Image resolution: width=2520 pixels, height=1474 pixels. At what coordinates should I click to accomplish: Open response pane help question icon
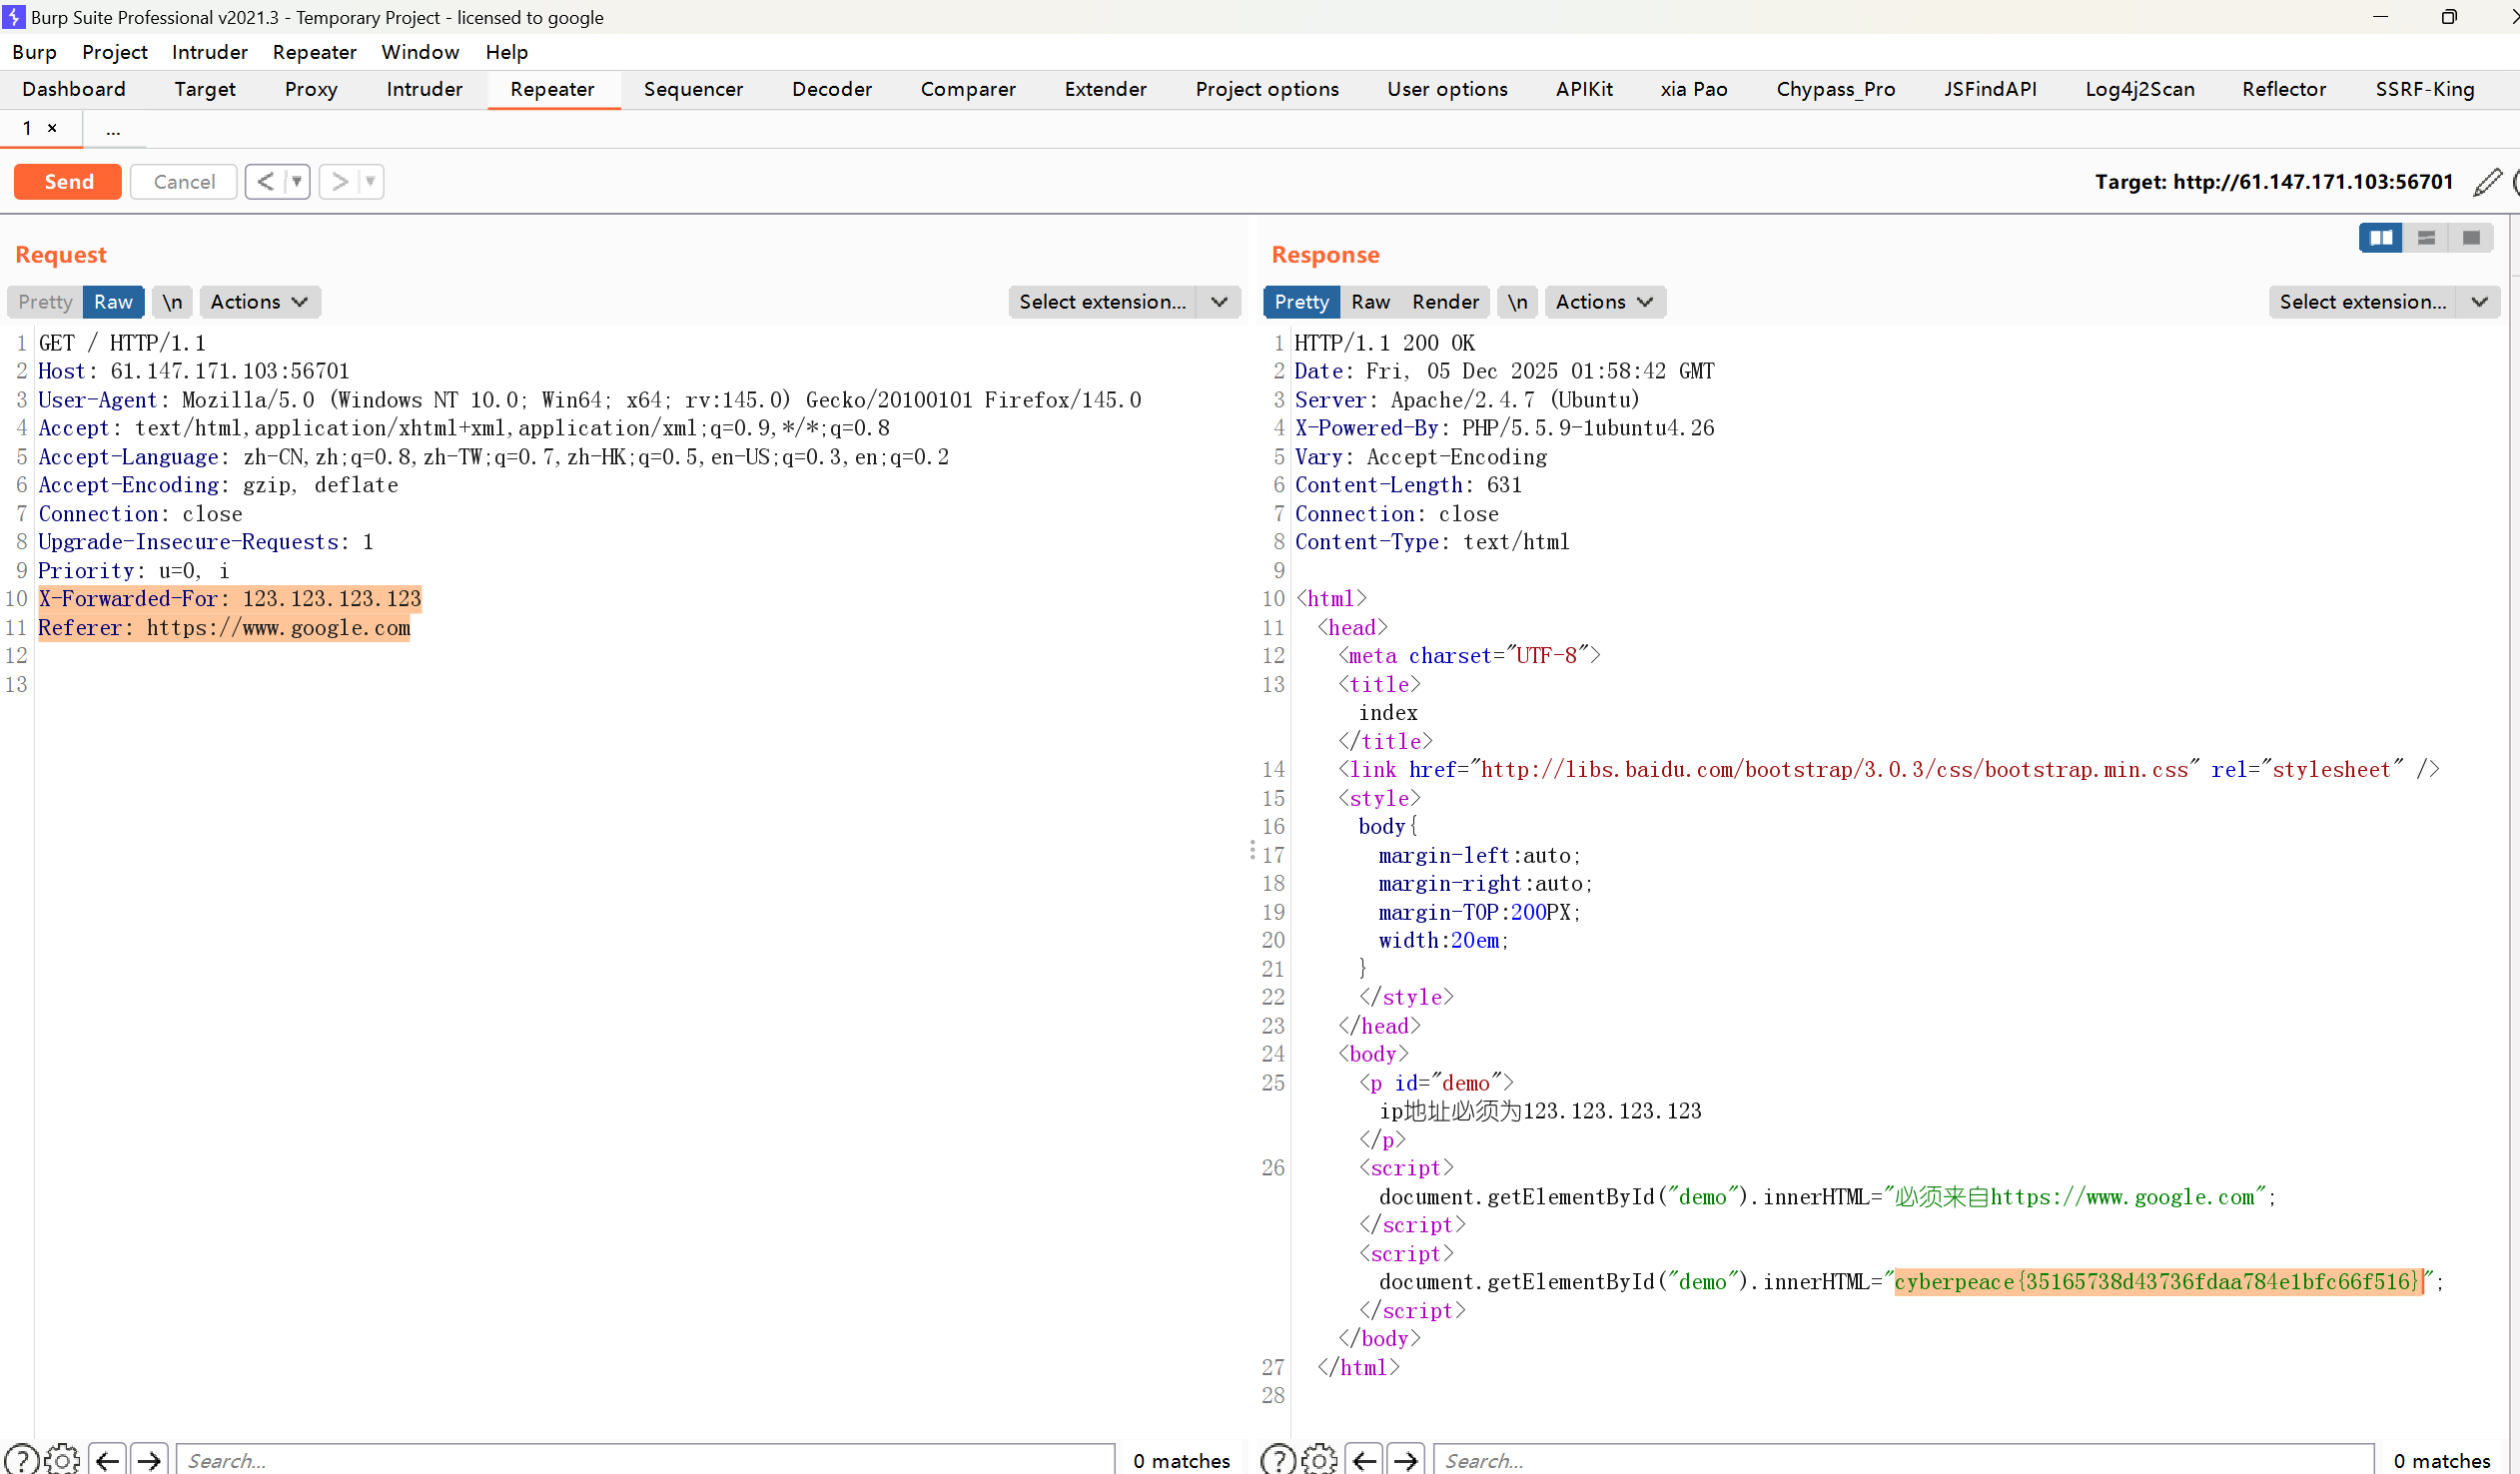pyautogui.click(x=1277, y=1459)
